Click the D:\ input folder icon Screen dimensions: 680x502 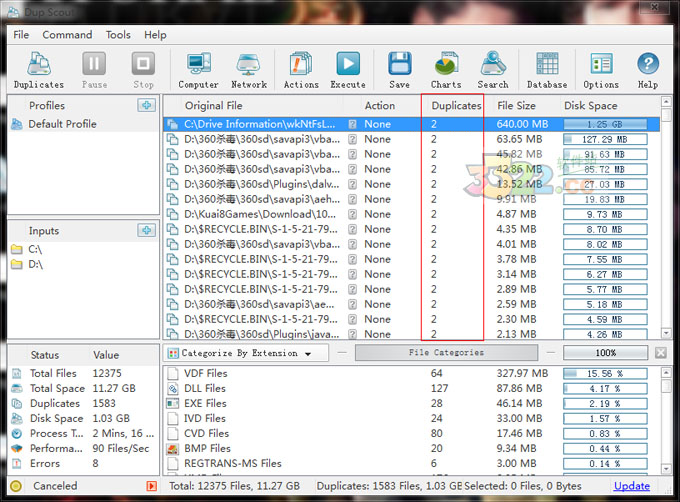point(16,264)
